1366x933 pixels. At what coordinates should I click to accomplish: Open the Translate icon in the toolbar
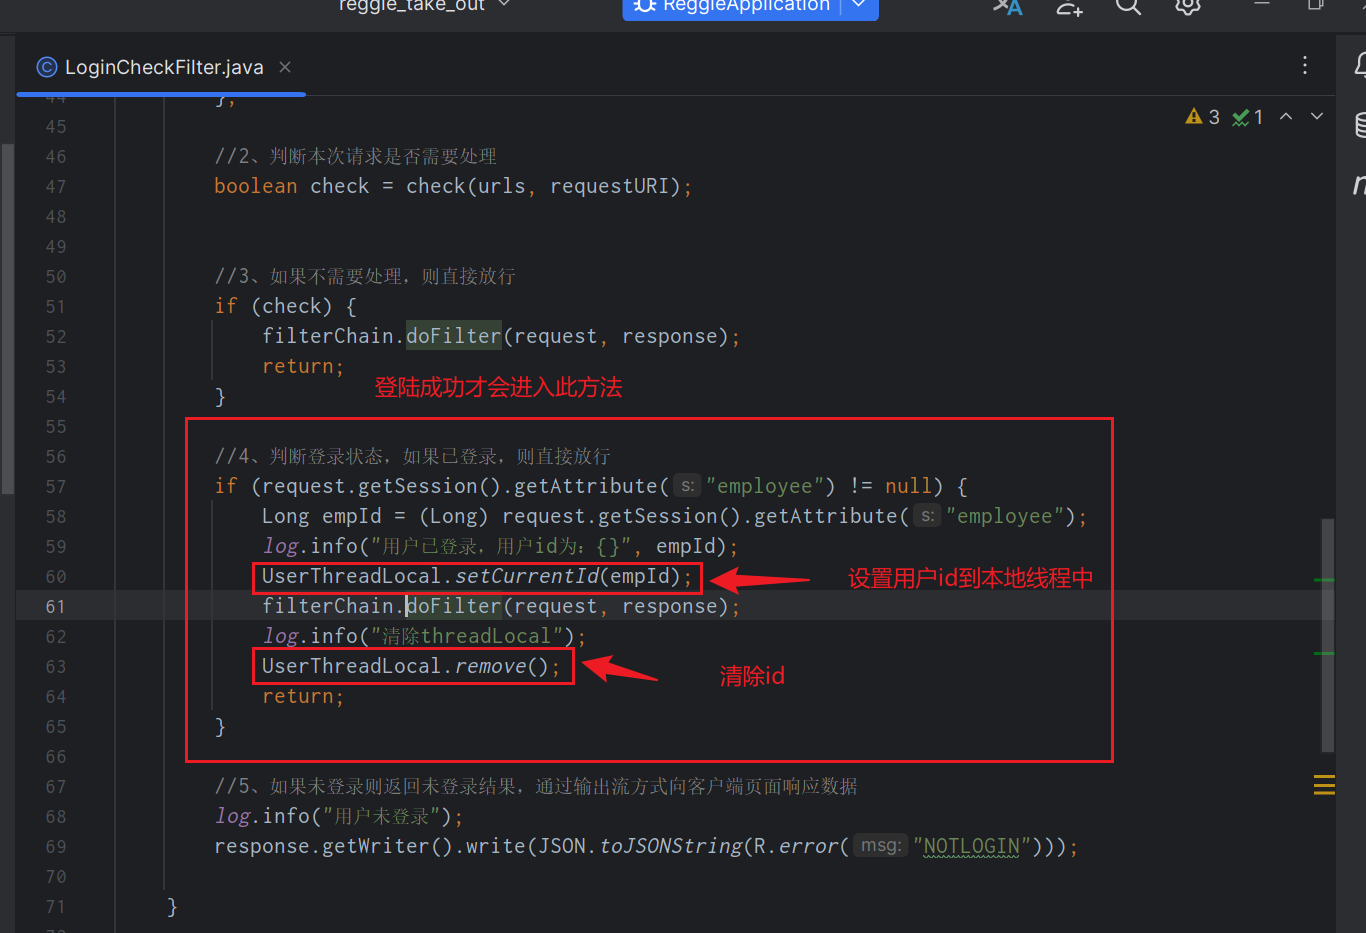1007,6
